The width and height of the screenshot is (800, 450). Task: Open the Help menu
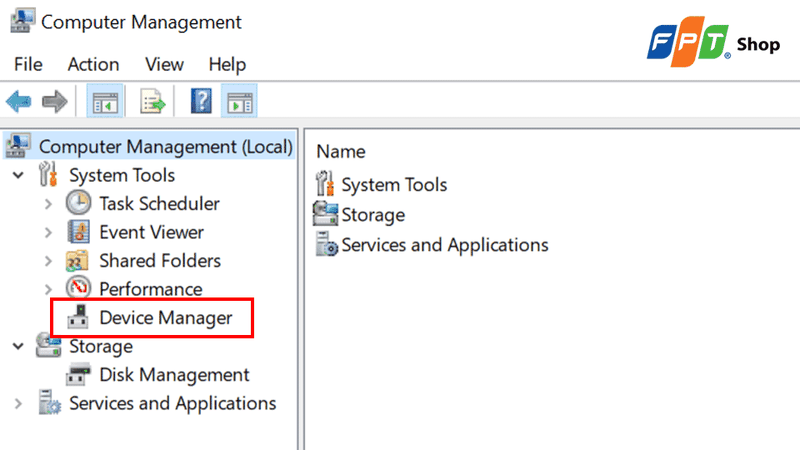227,65
